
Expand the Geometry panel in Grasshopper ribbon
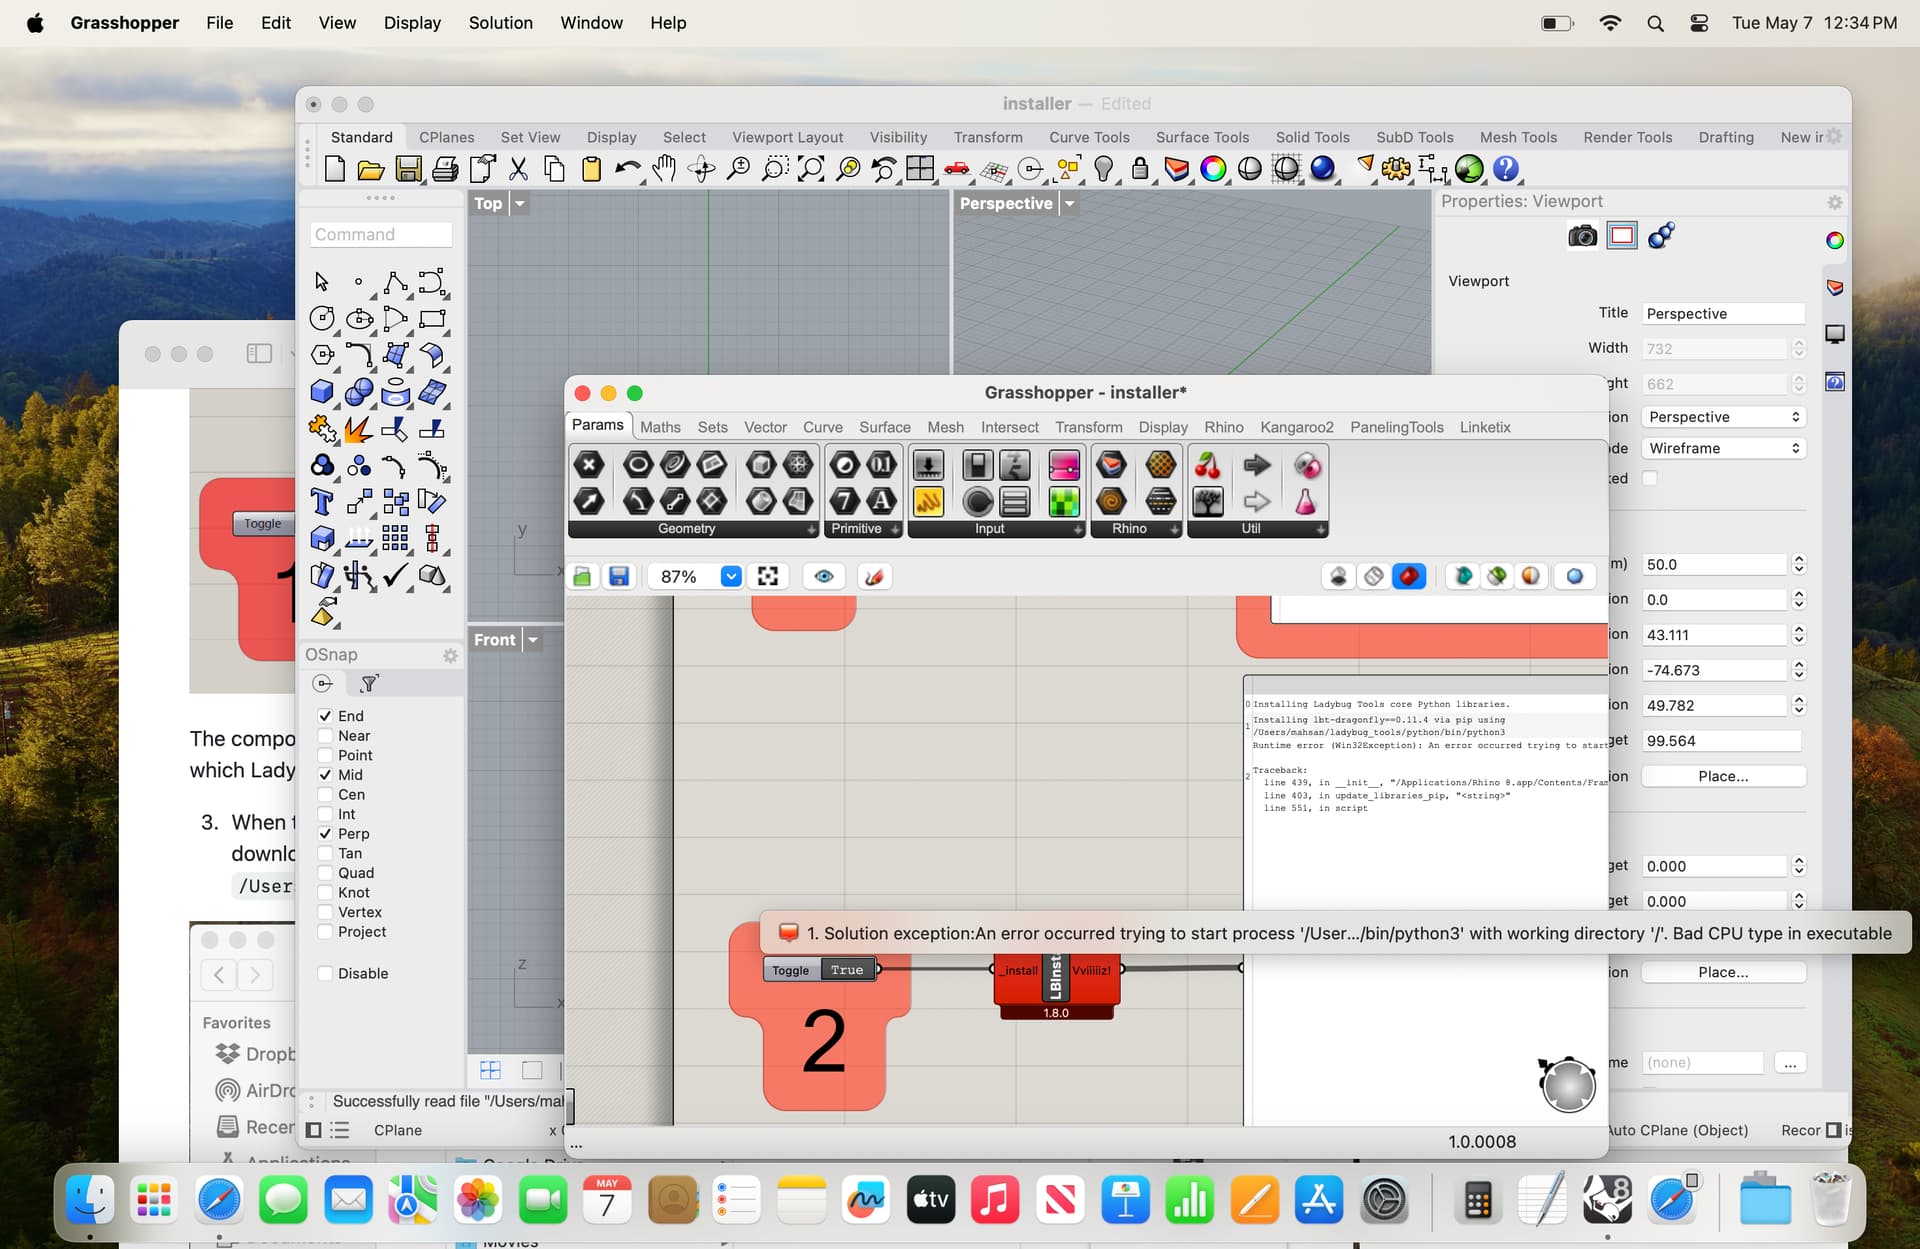[811, 529]
